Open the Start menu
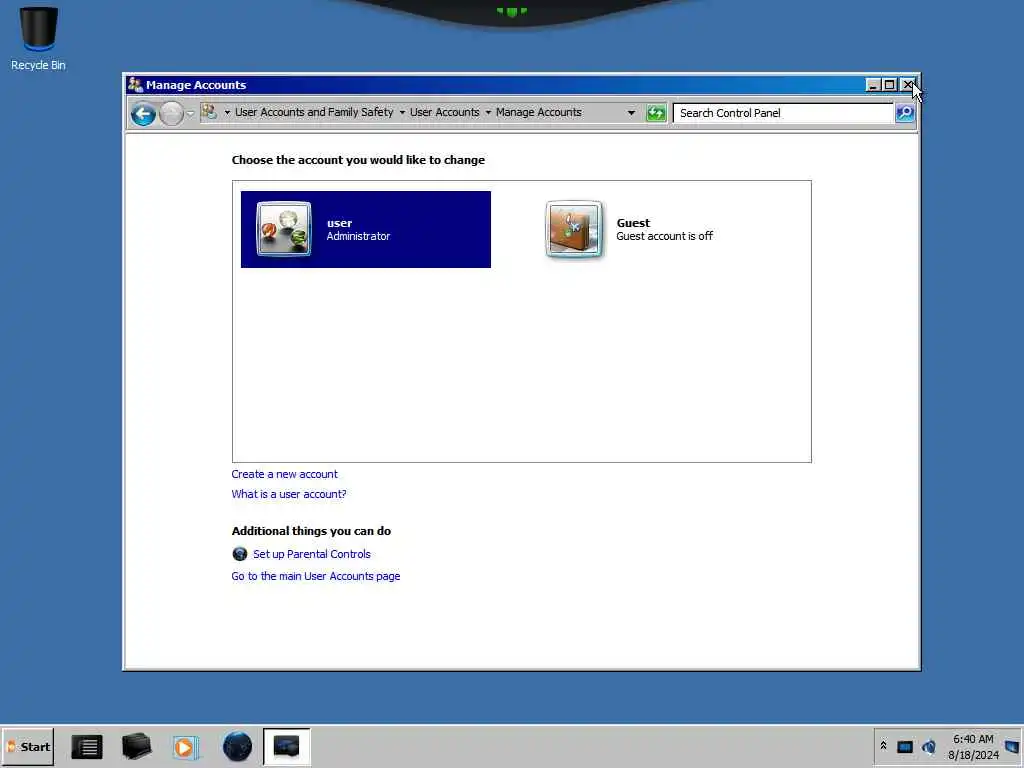 click(x=28, y=746)
